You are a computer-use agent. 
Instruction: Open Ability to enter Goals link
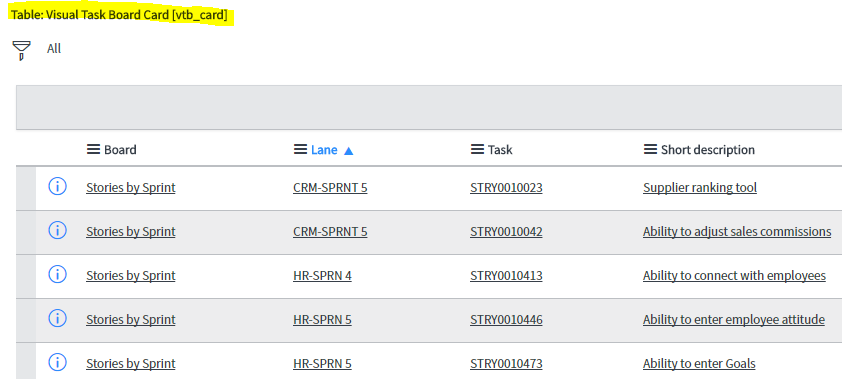tap(699, 364)
